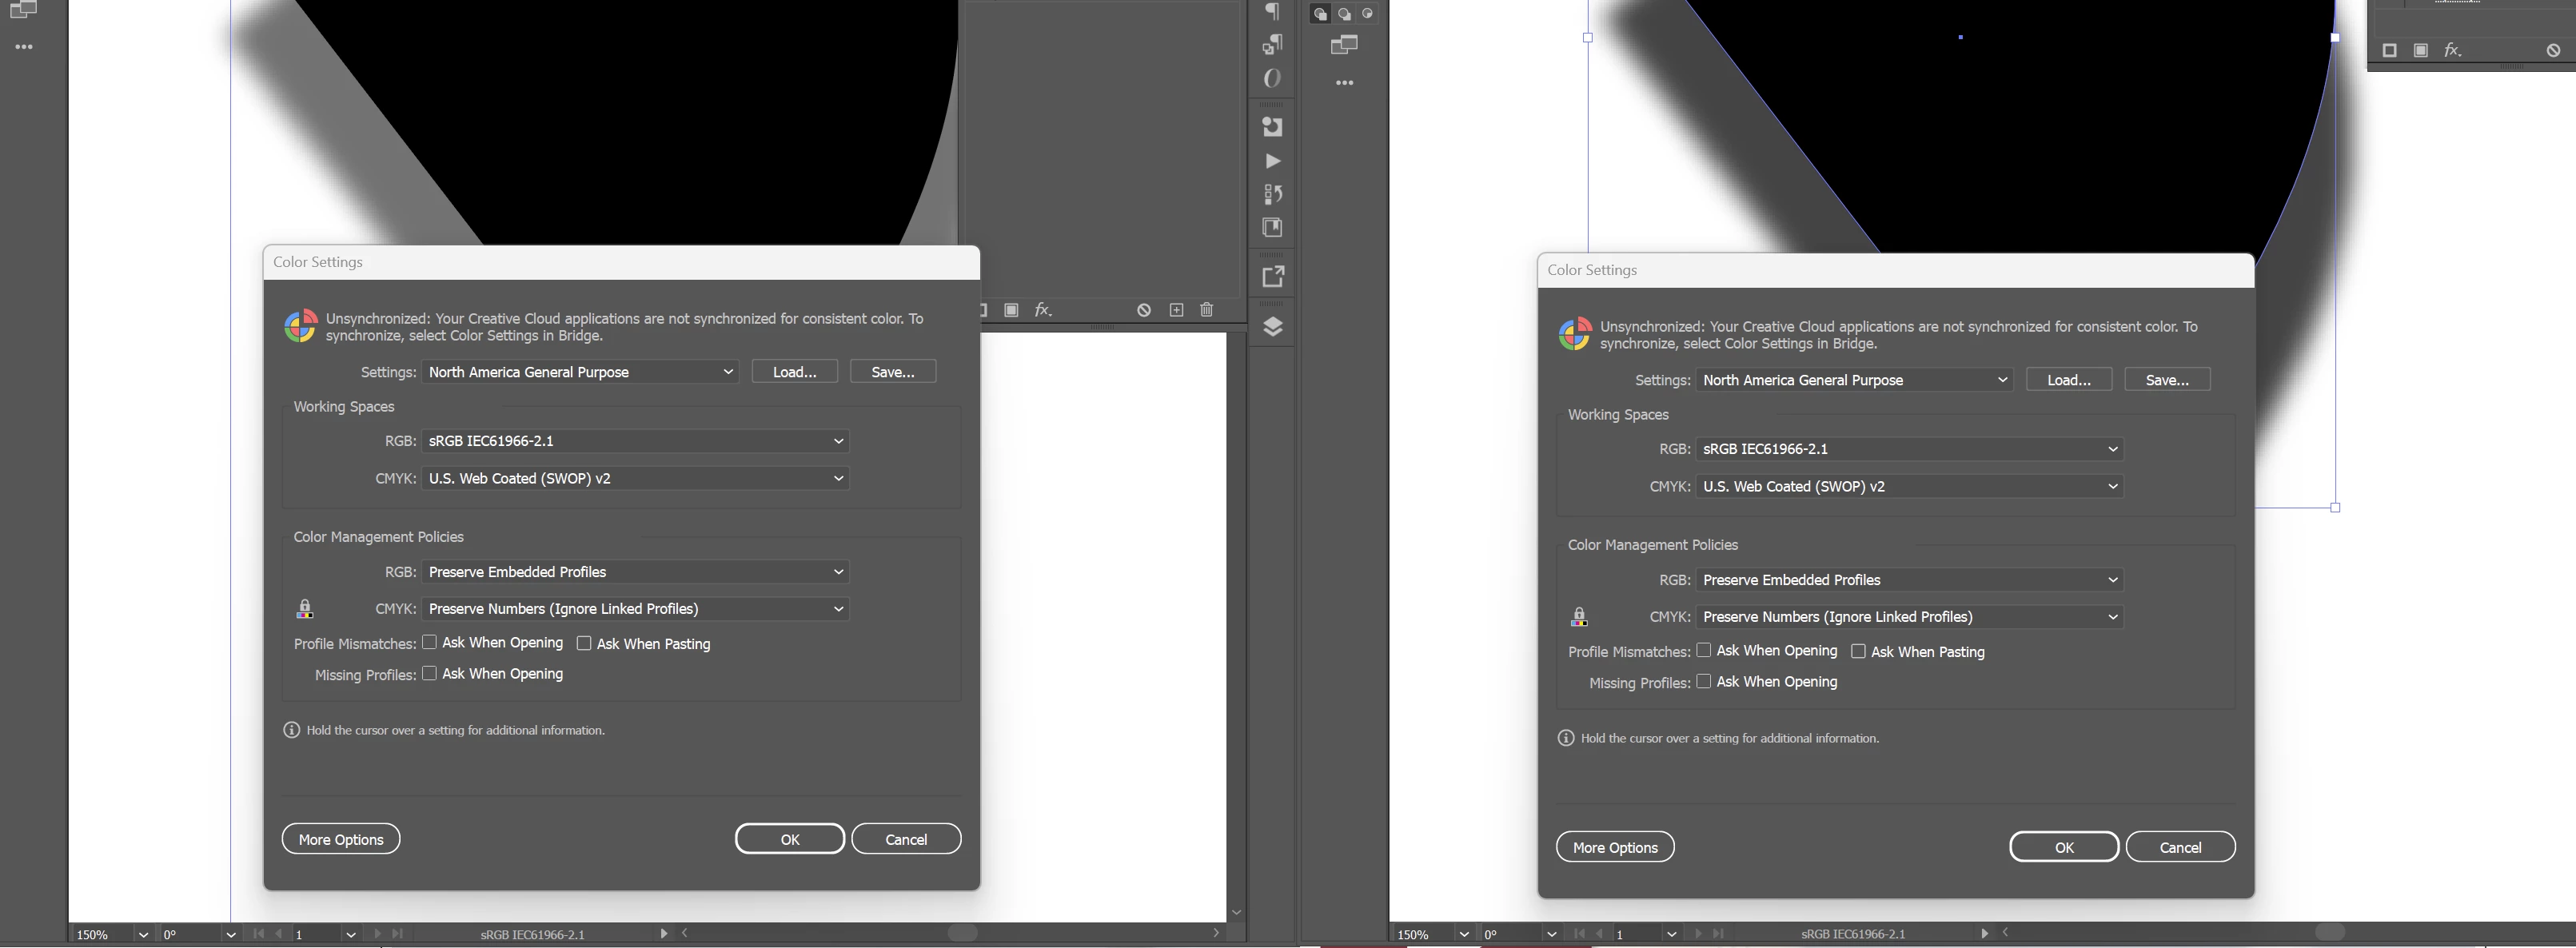Open the Bookmarks panel icon
The image size is (2576, 948).
tap(1272, 228)
